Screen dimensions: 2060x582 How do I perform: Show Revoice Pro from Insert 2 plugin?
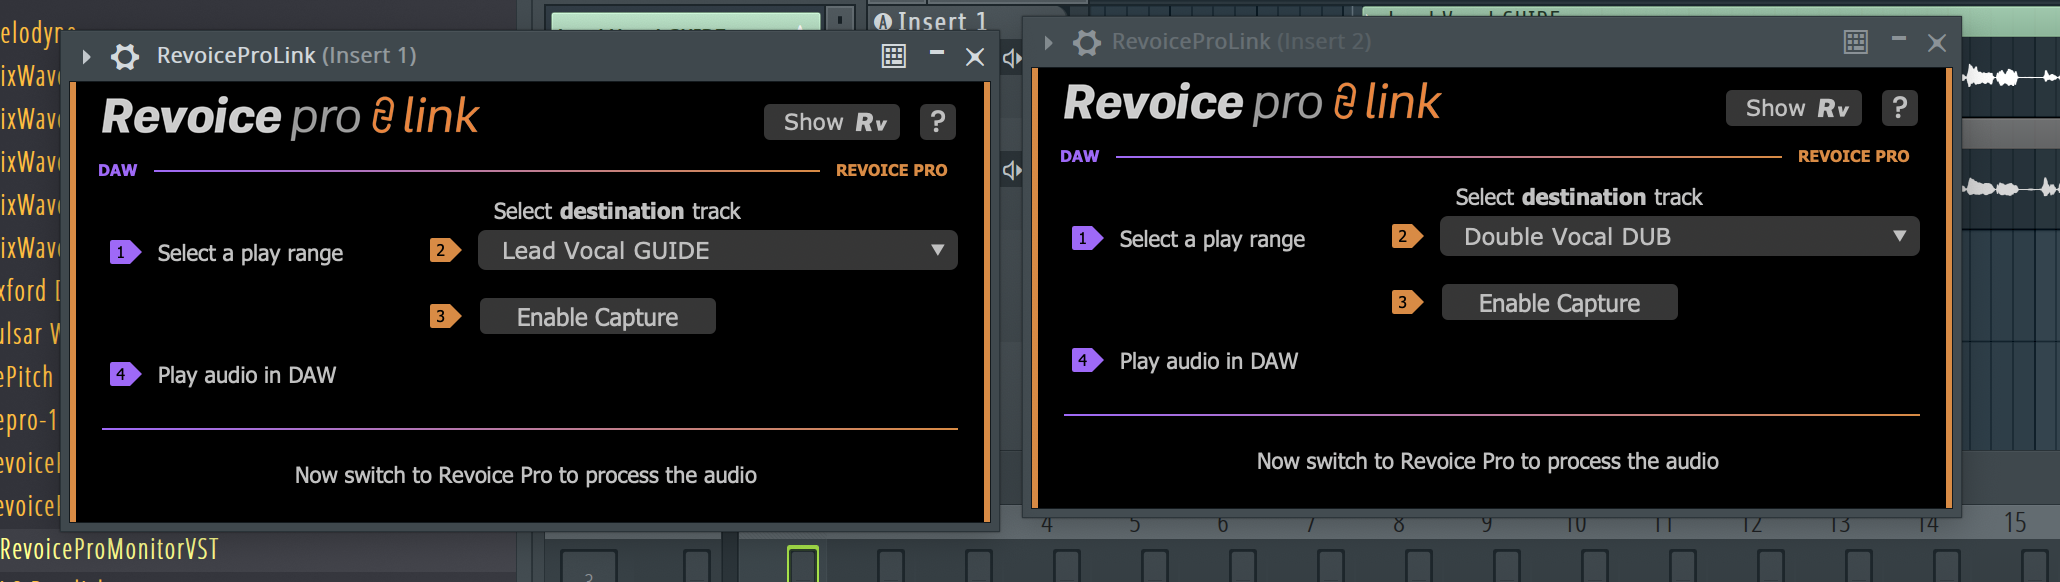click(x=1794, y=108)
